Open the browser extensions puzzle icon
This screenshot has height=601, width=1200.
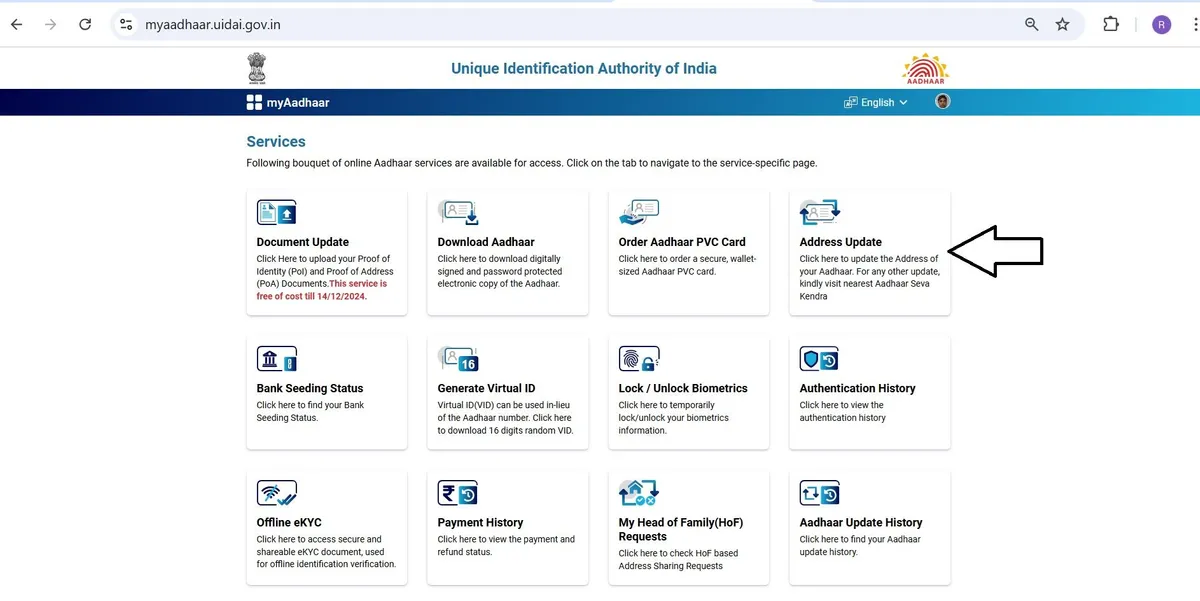(x=1110, y=24)
